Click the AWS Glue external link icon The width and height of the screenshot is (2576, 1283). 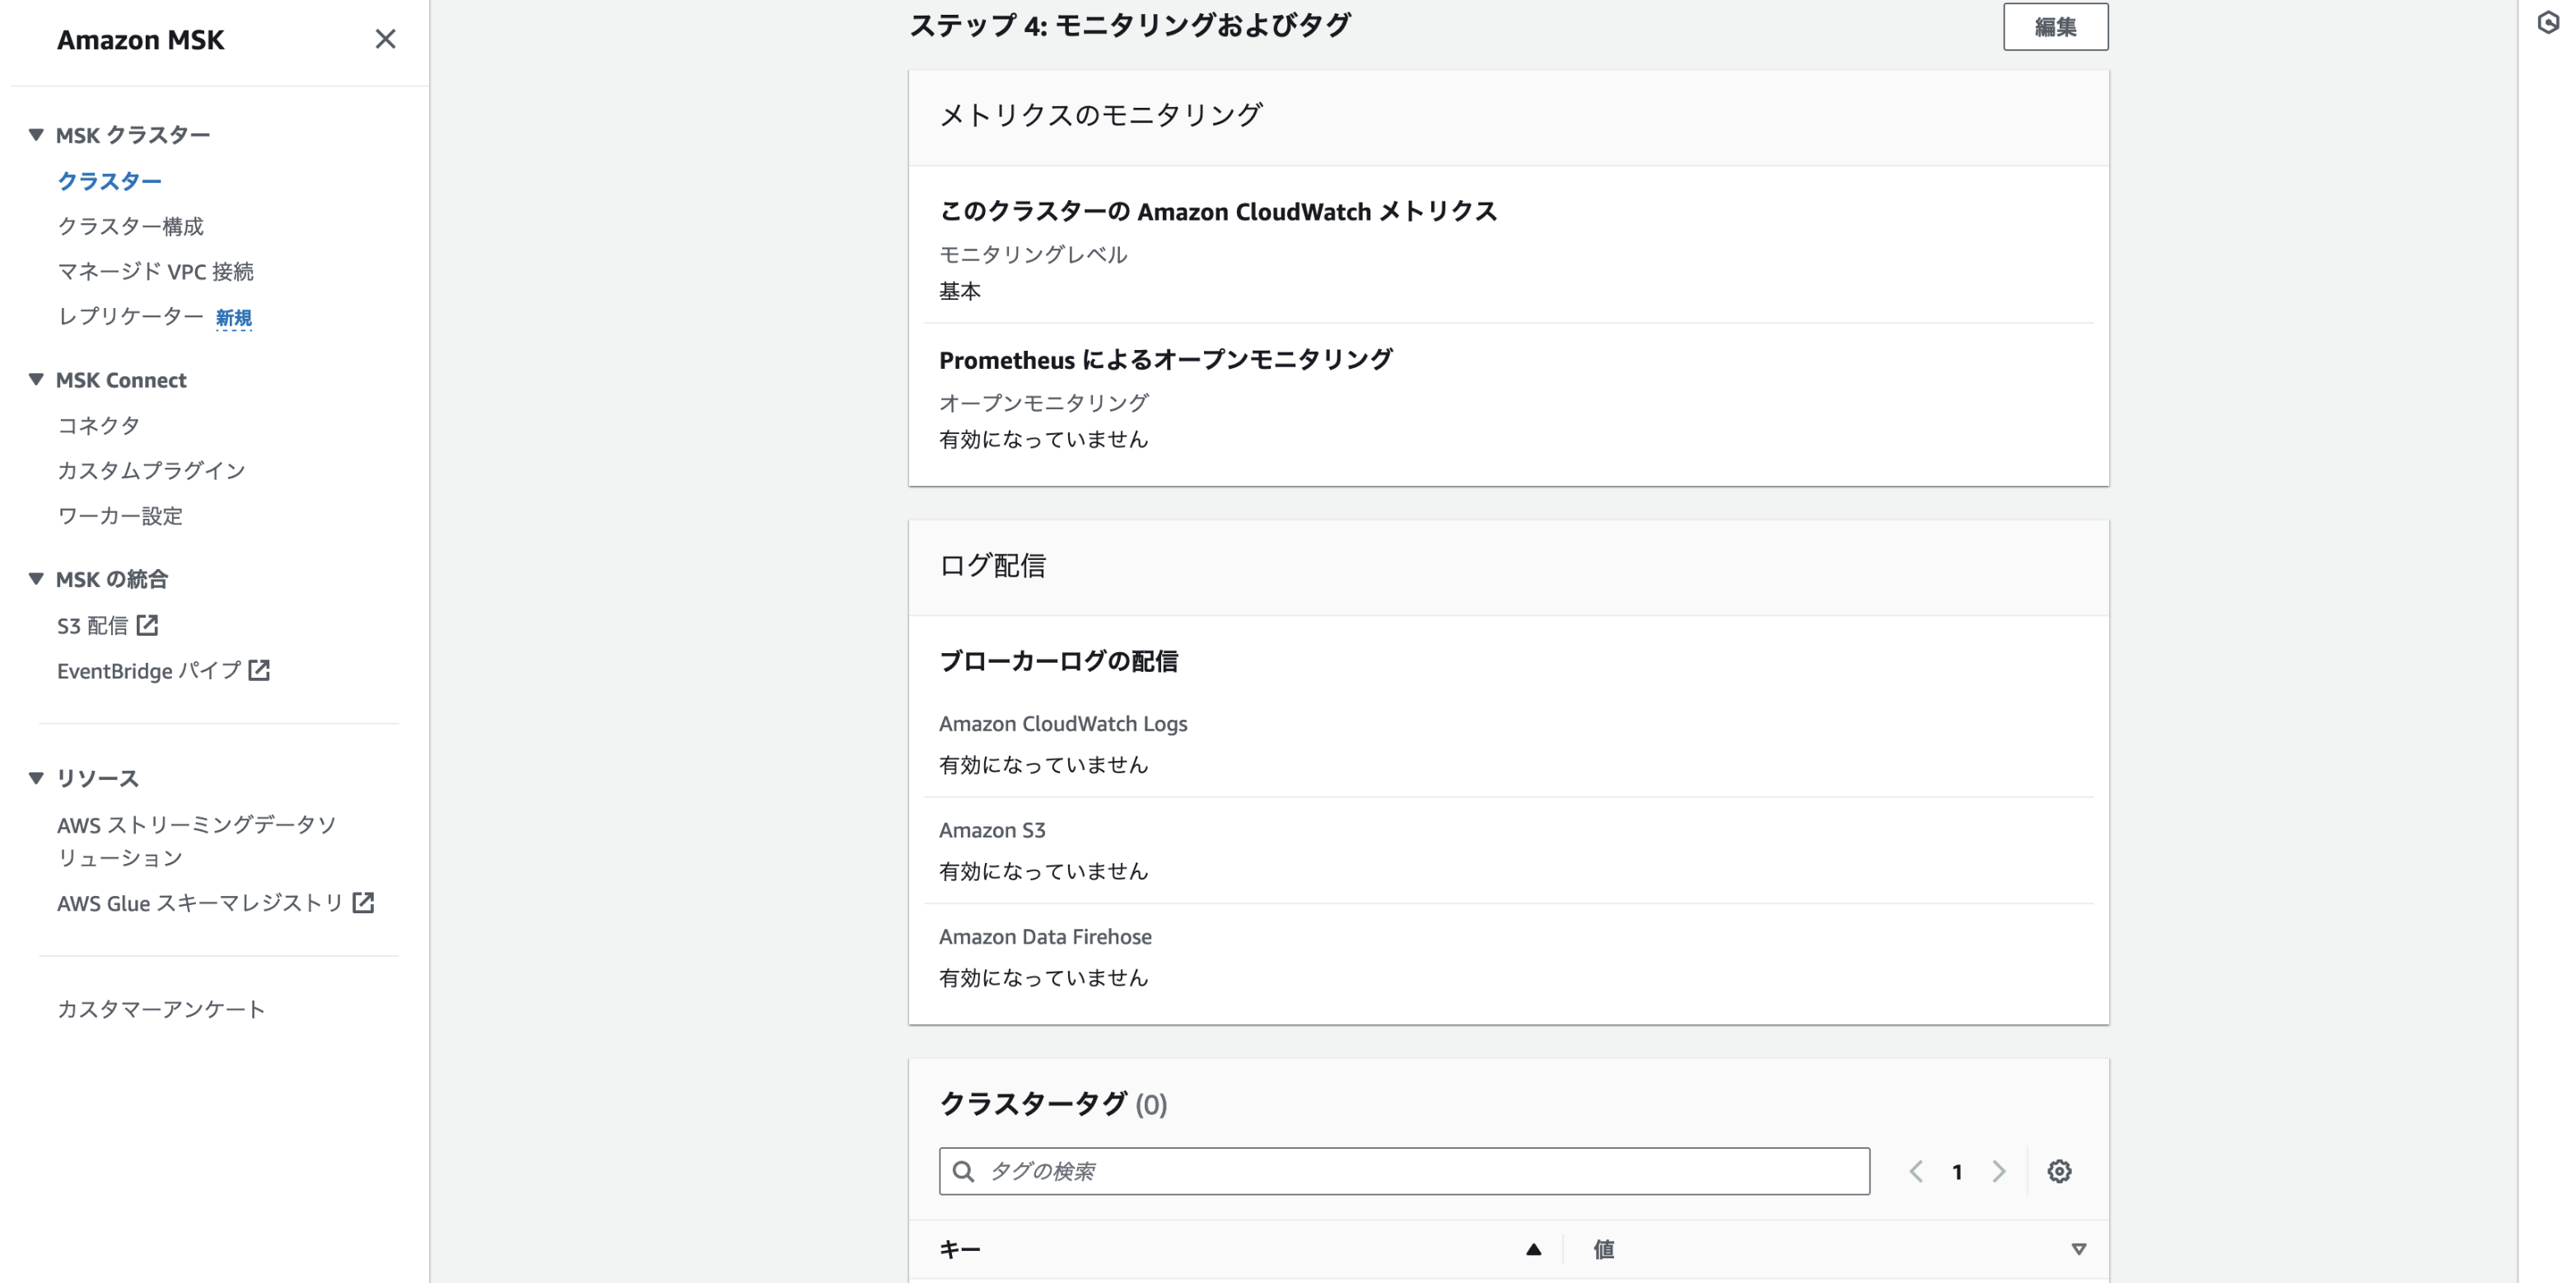[x=364, y=902]
